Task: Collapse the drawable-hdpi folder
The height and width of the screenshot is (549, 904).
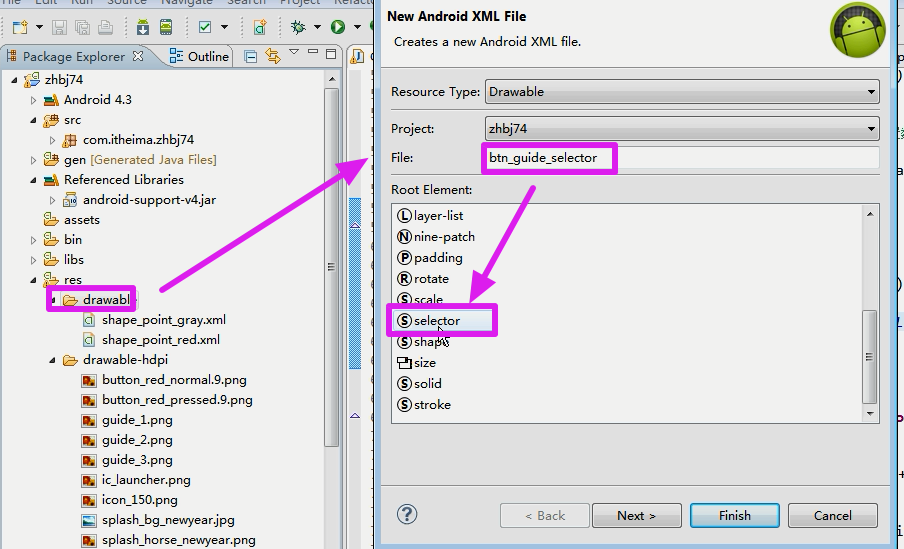Action: tap(52, 360)
